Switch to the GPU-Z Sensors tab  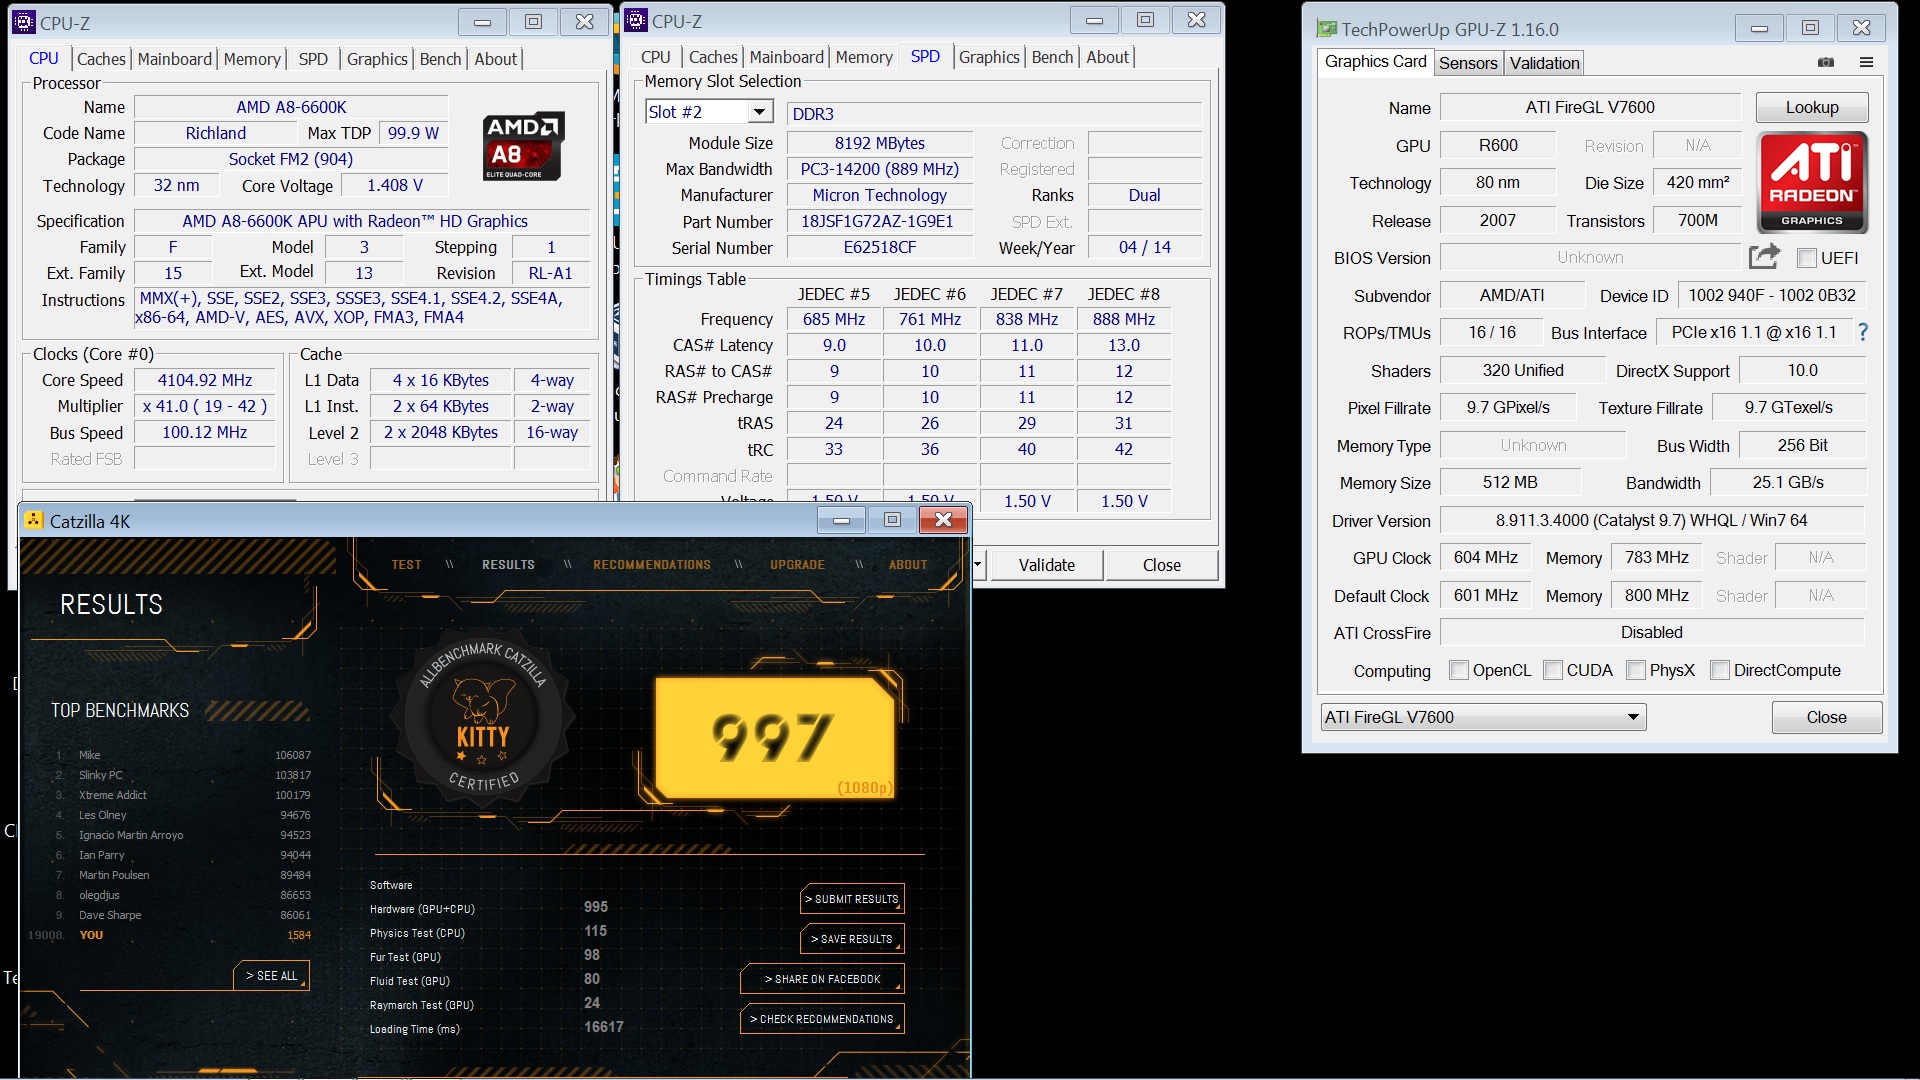tap(1467, 63)
